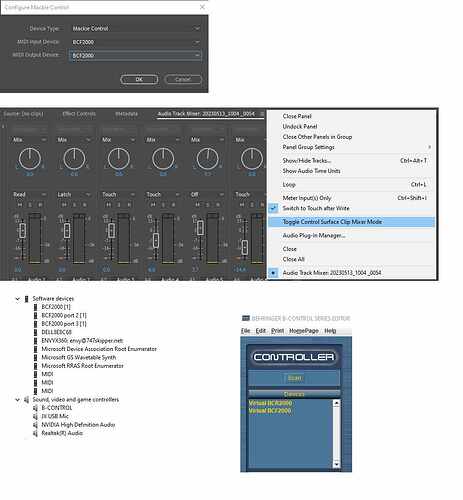Image resolution: width=463 pixels, height=500 pixels.
Task: Click the Software devices category icon
Action: click(x=27, y=299)
